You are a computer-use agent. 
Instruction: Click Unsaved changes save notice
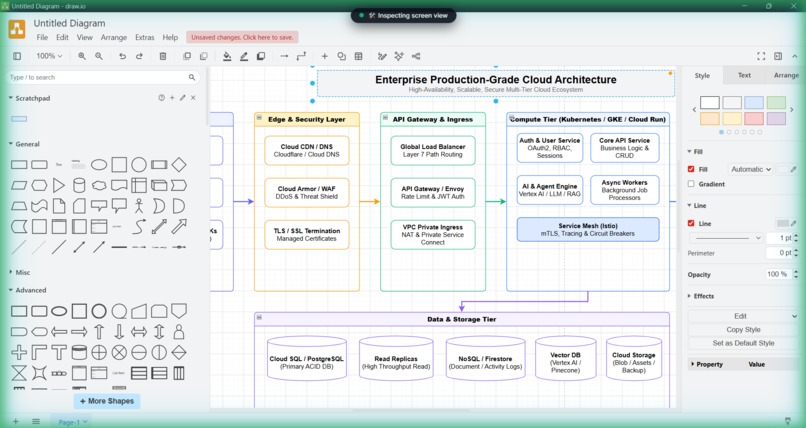[242, 38]
